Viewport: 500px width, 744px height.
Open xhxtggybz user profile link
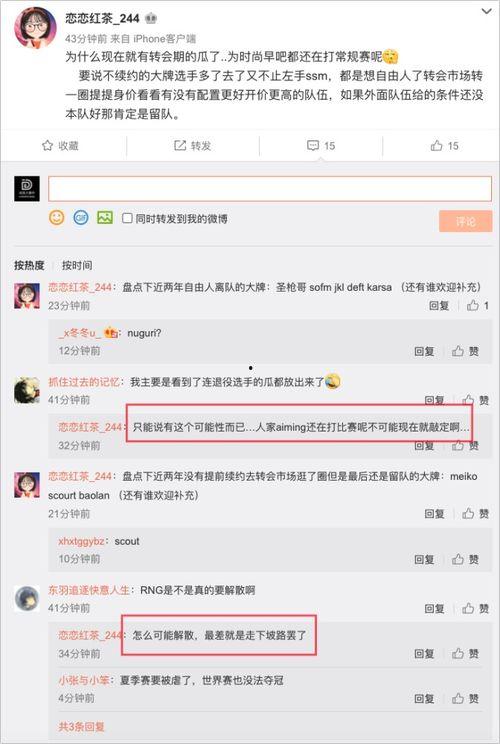(81, 541)
